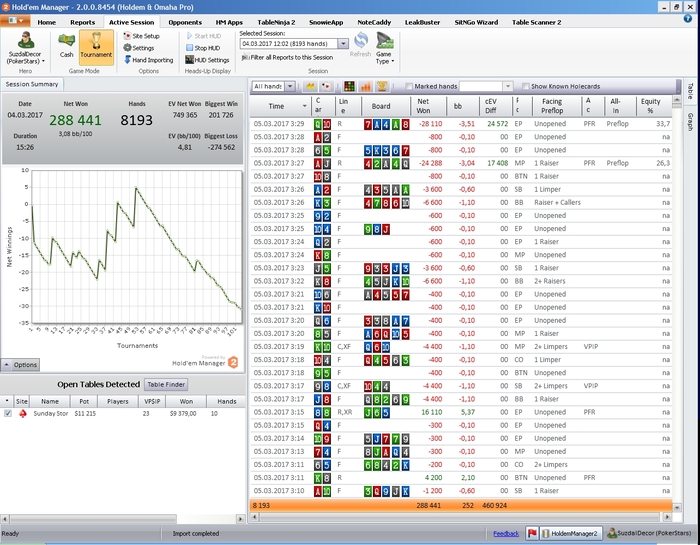The height and width of the screenshot is (545, 700).
Task: Open the SitNGo Wizard tab
Action: pos(476,22)
